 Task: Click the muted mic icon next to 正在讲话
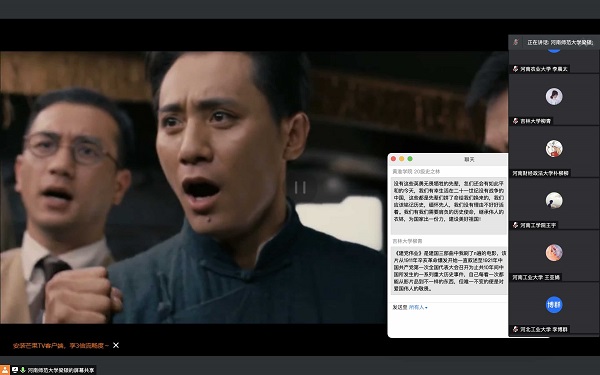point(516,42)
